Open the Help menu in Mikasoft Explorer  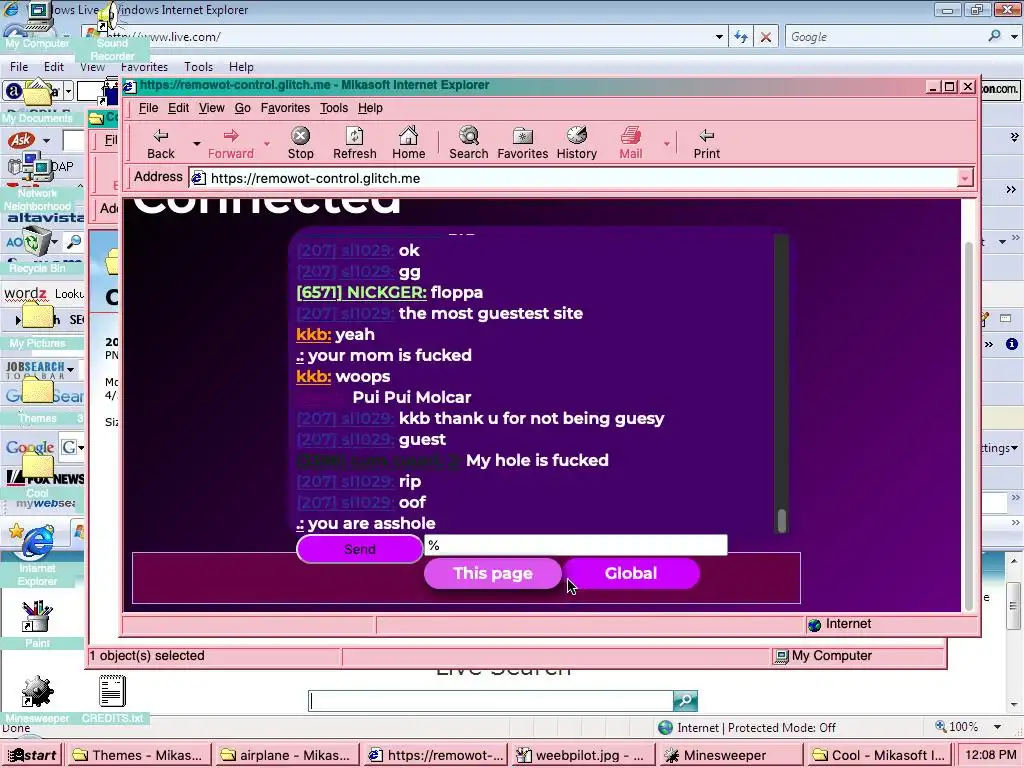[x=370, y=108]
